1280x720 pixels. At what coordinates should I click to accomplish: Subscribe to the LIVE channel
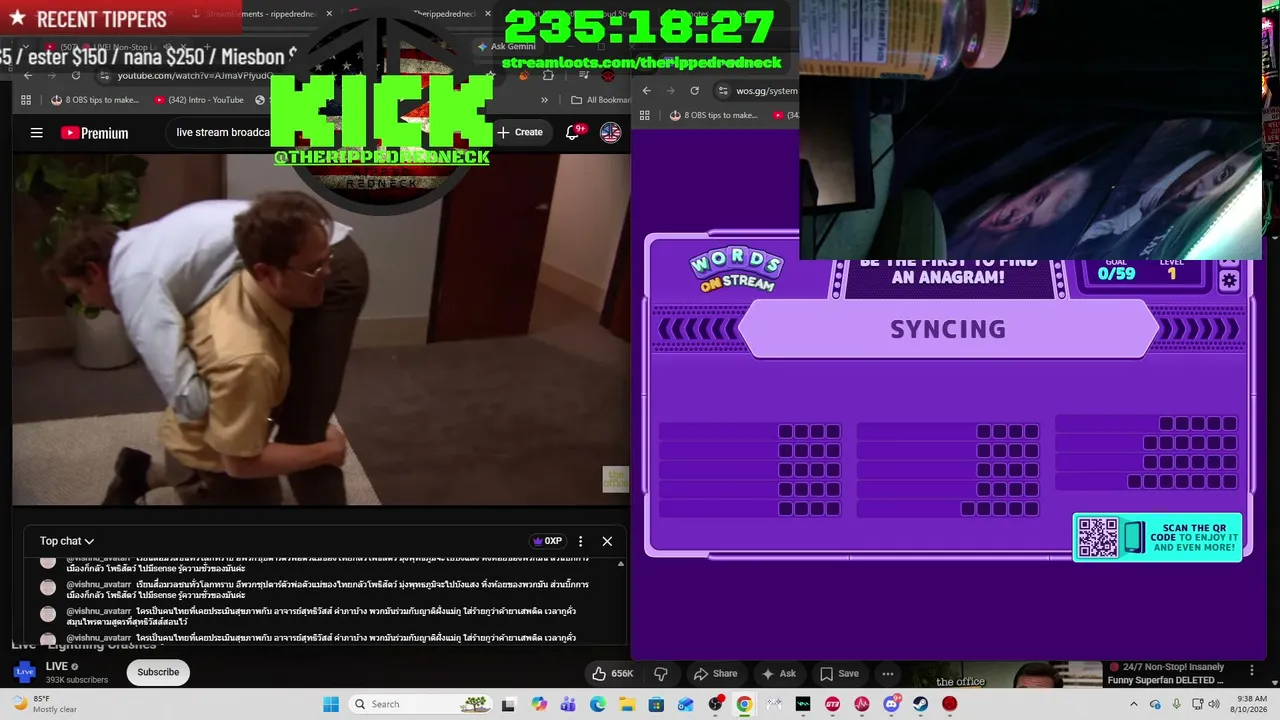tap(158, 672)
